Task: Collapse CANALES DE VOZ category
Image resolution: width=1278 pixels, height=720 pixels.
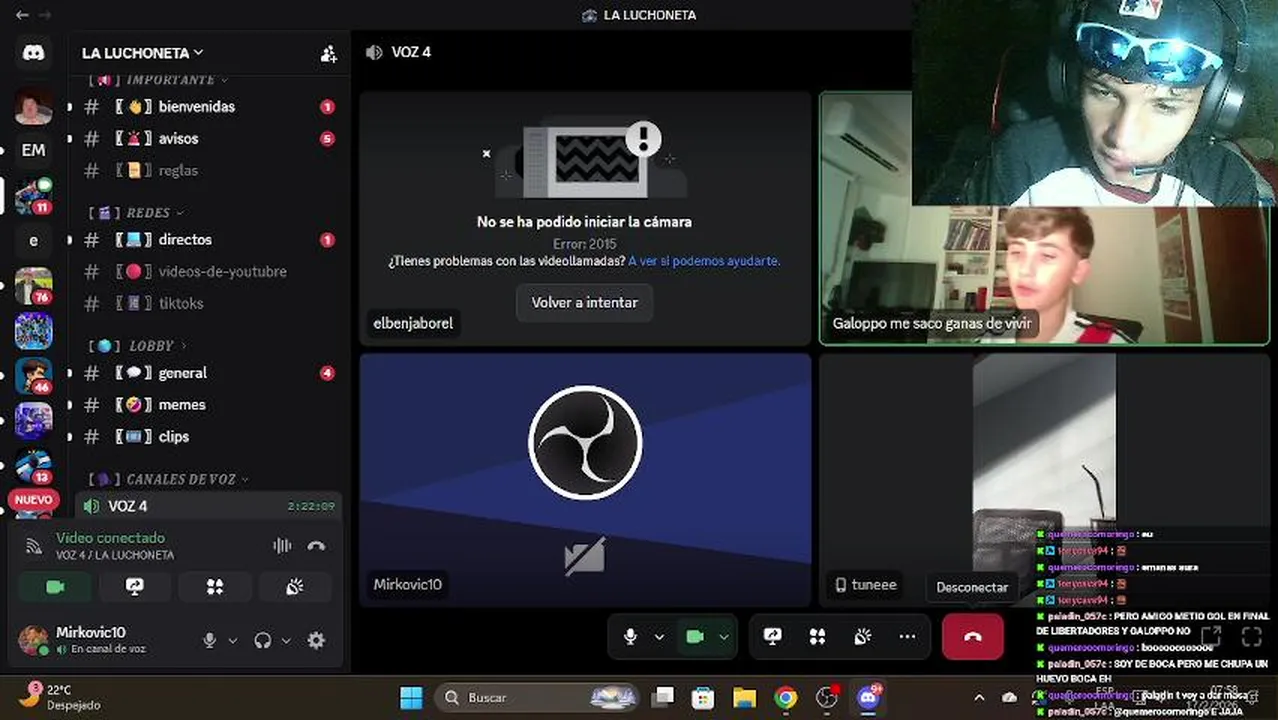Action: point(168,480)
